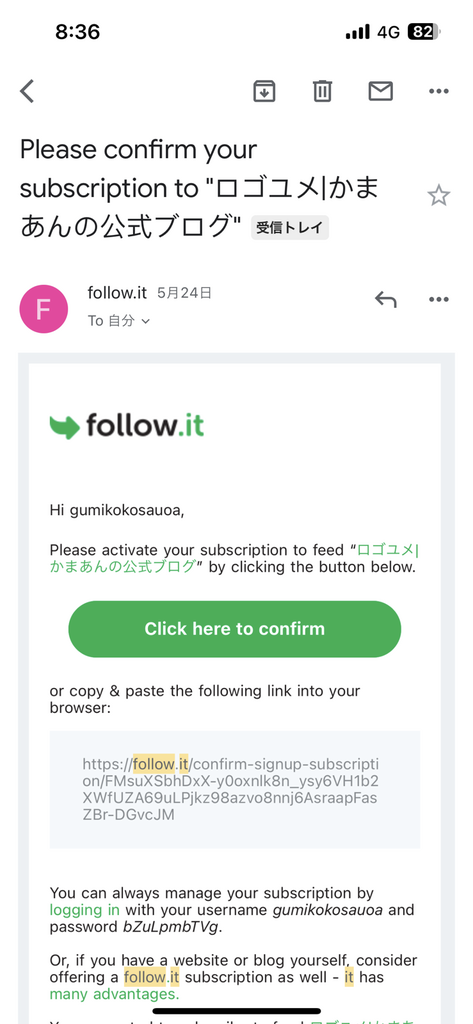This screenshot has height=1024, width=473.
Task: Archive this email
Action: (264, 91)
